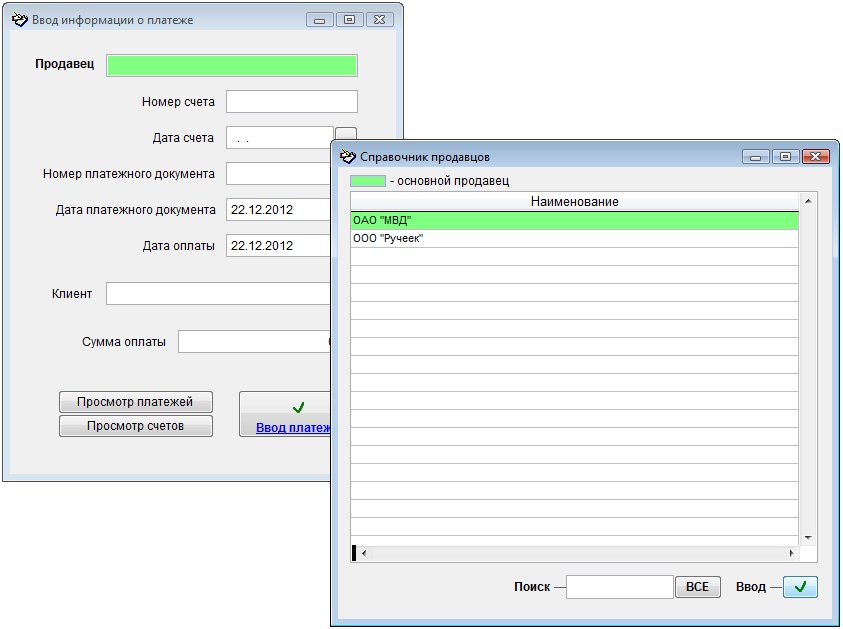Minimize the Справочник продавцов window
843x629 pixels.
coord(755,157)
